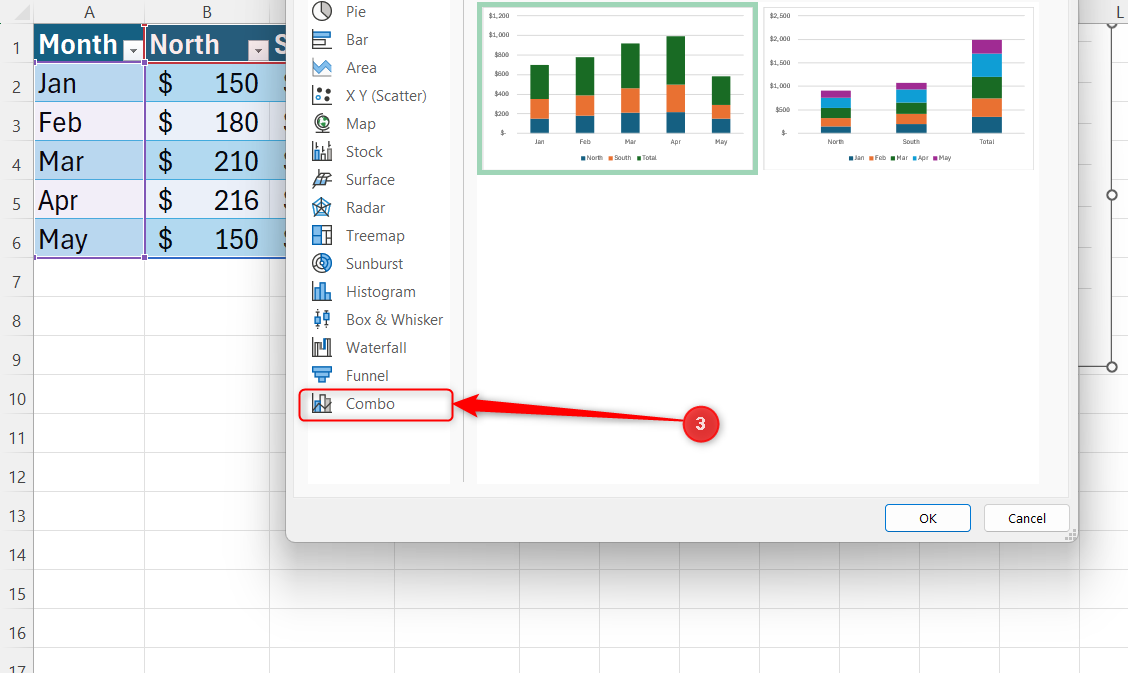Image resolution: width=1128 pixels, height=673 pixels.
Task: Click the Jan cell
Action: click(x=89, y=83)
